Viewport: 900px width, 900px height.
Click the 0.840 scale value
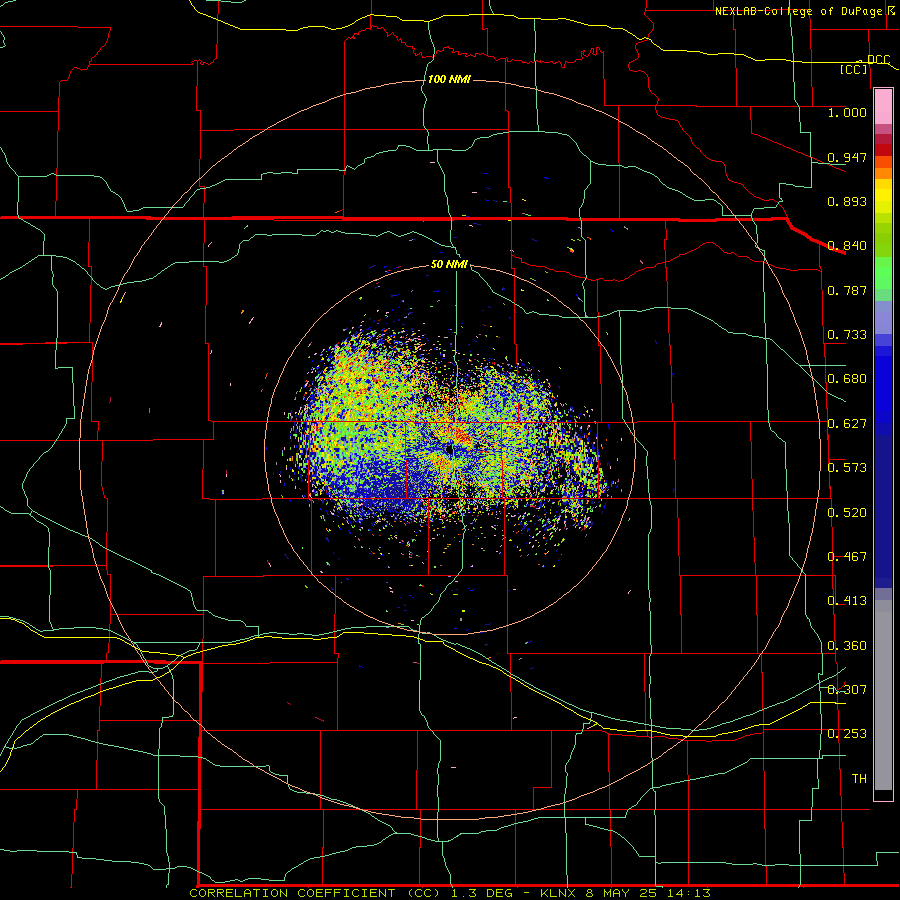pos(847,246)
